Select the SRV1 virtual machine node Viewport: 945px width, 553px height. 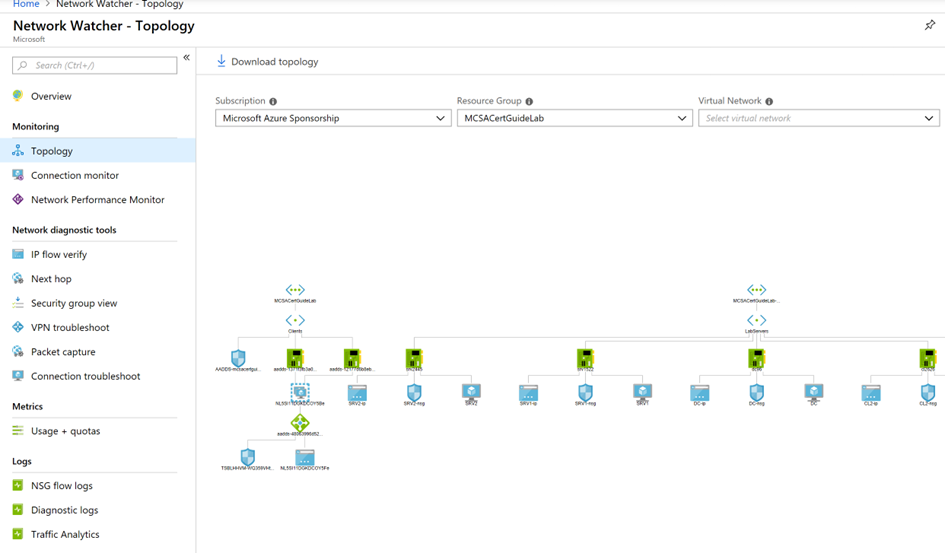pos(642,393)
